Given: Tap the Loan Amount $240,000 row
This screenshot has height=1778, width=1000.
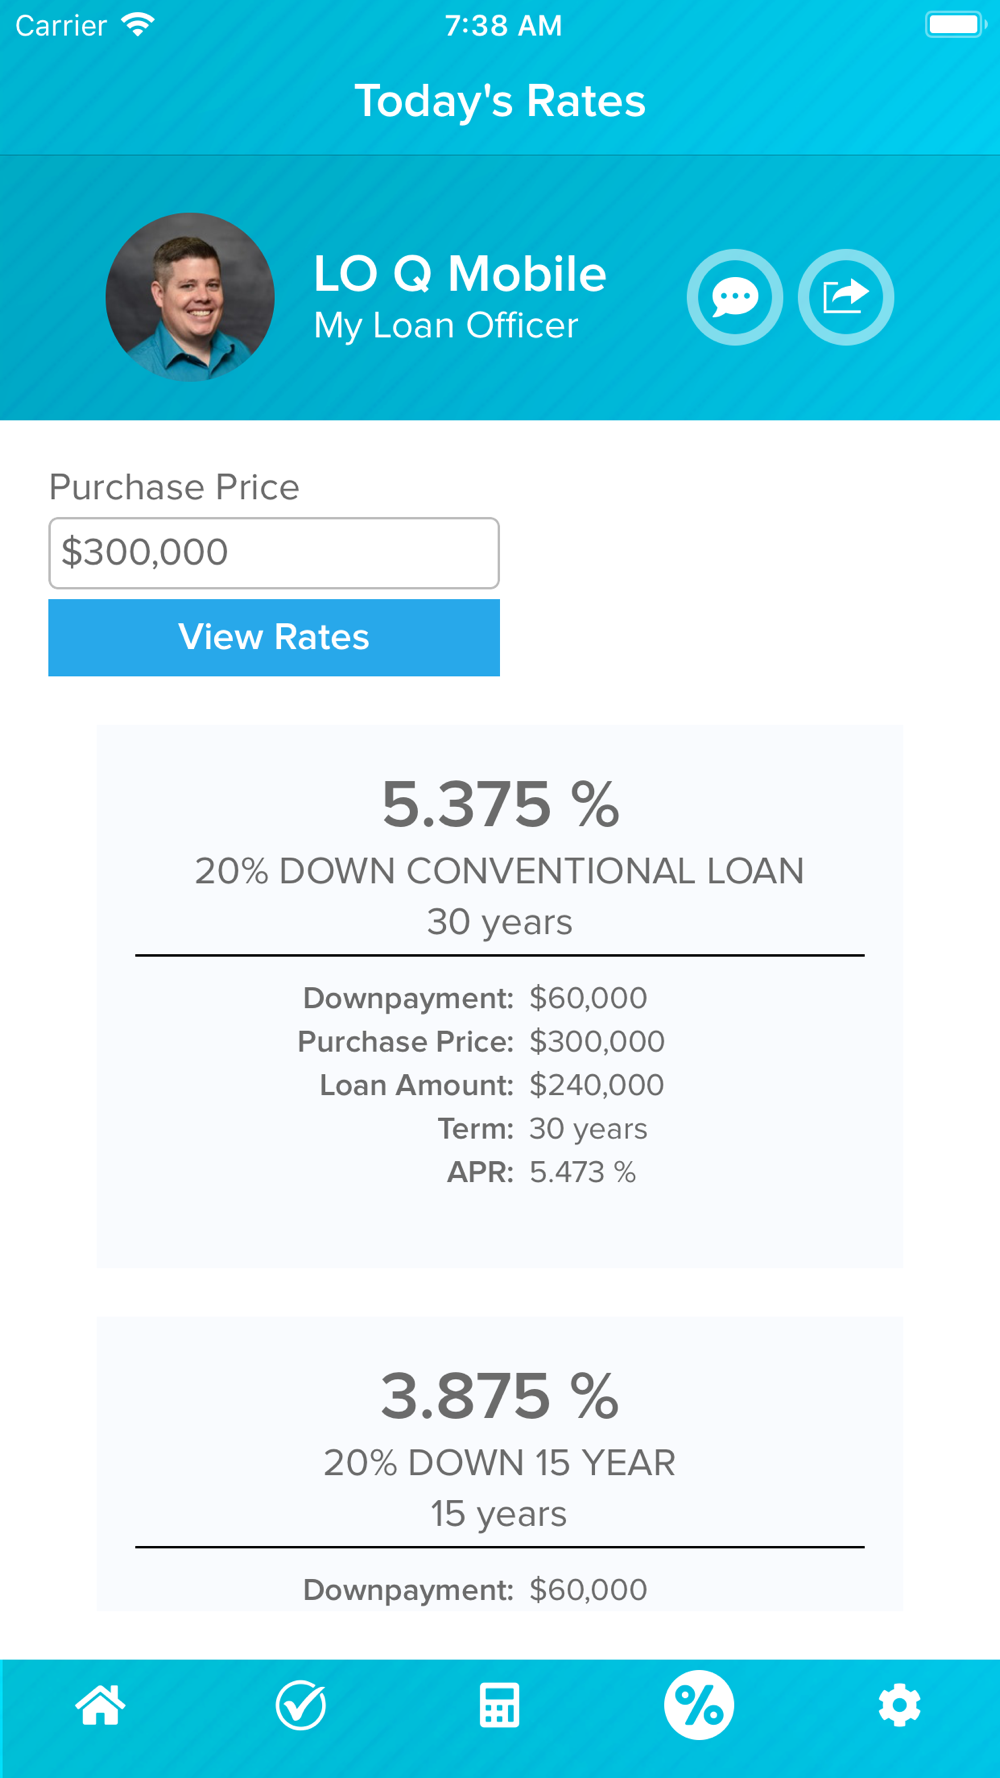Looking at the screenshot, I should pyautogui.click(x=492, y=1085).
